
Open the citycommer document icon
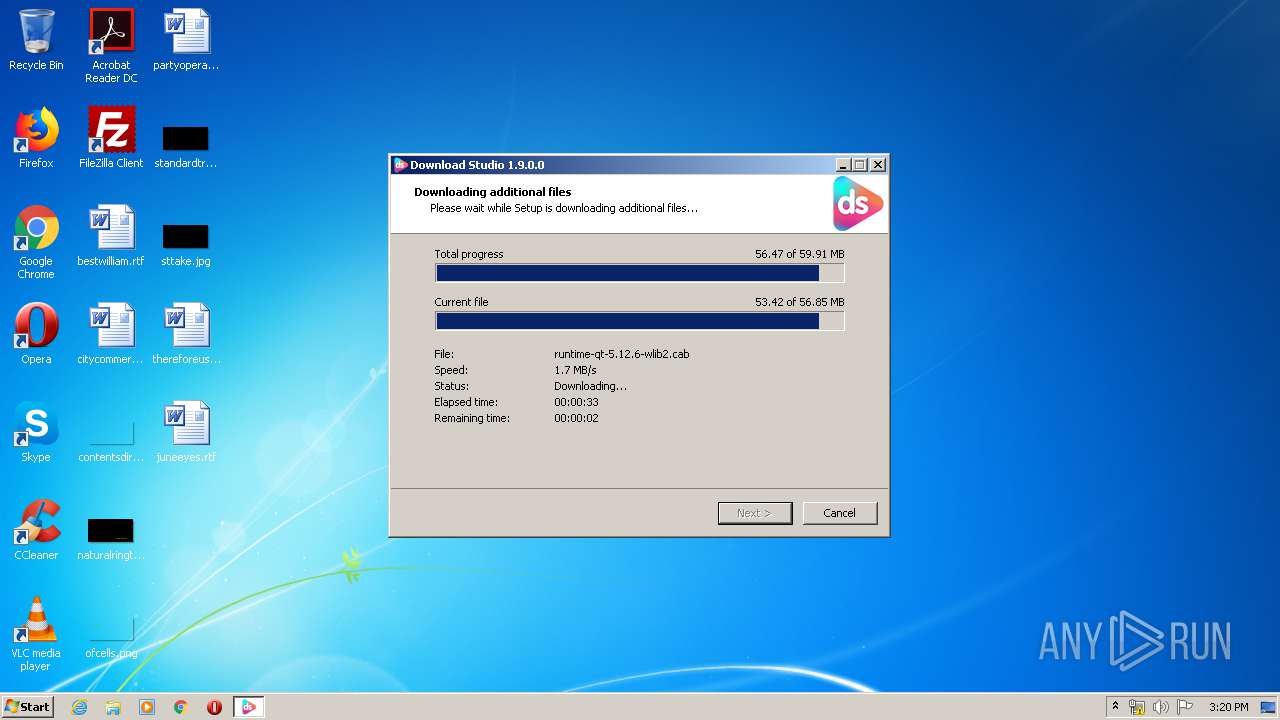click(111, 334)
